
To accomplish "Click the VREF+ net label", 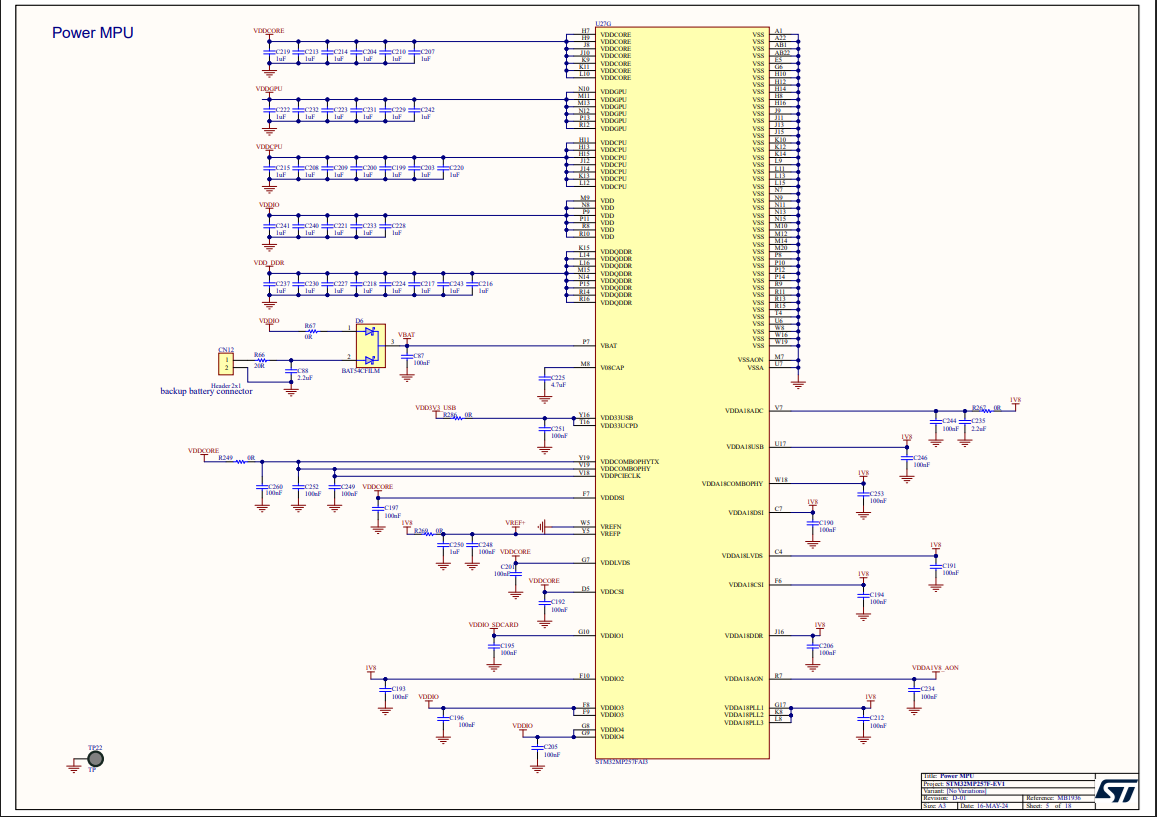I will pos(515,523).
